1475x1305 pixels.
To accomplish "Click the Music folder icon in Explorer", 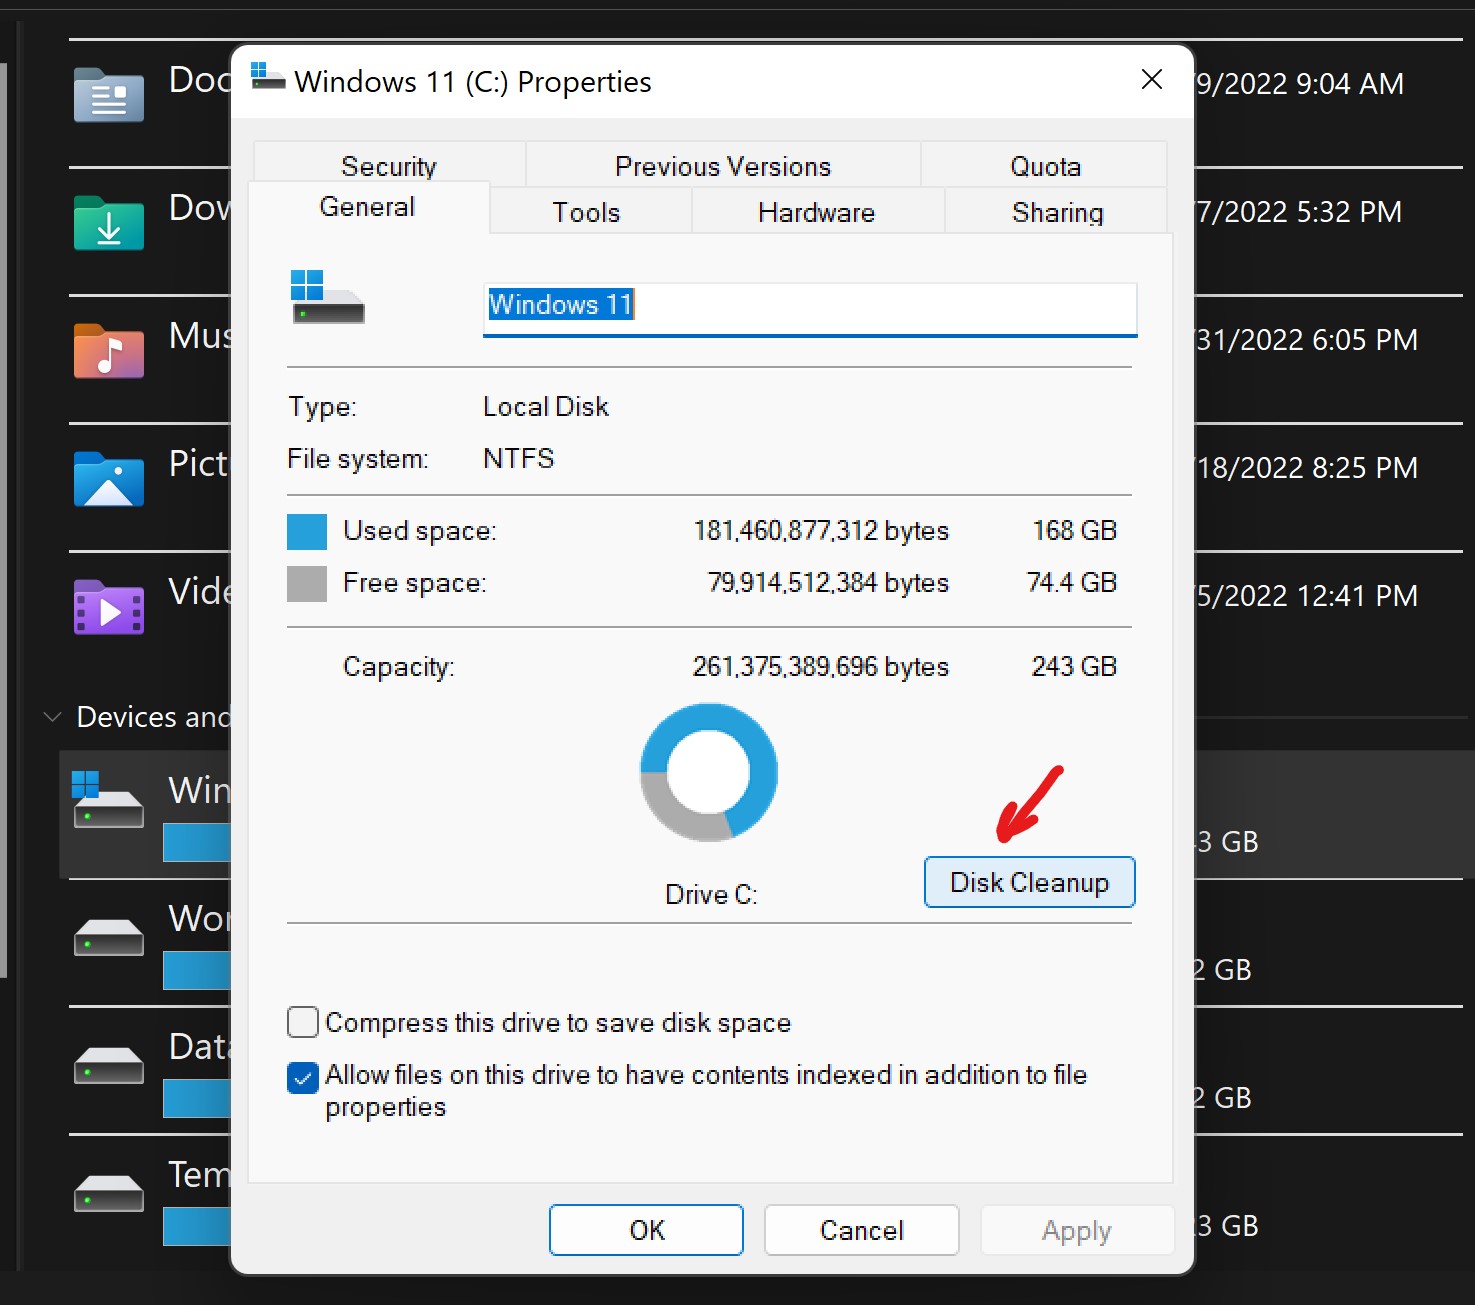I will [109, 351].
